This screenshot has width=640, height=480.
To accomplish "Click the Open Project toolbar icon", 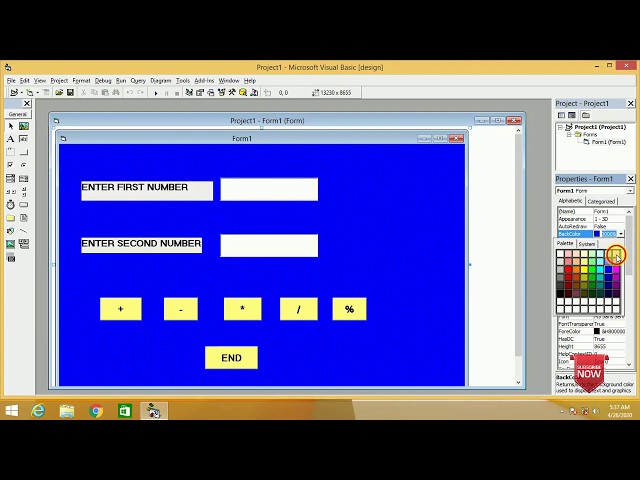I will pos(59,93).
